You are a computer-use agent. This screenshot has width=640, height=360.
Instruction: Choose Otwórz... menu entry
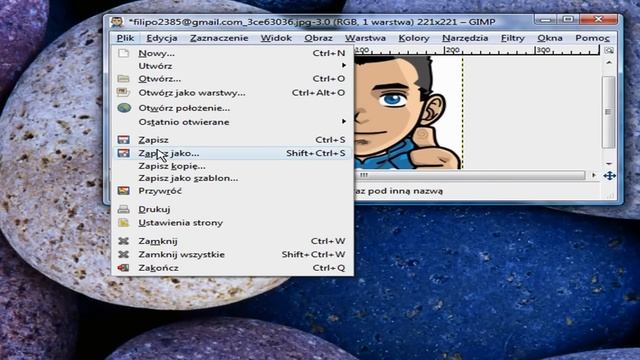(x=232, y=78)
